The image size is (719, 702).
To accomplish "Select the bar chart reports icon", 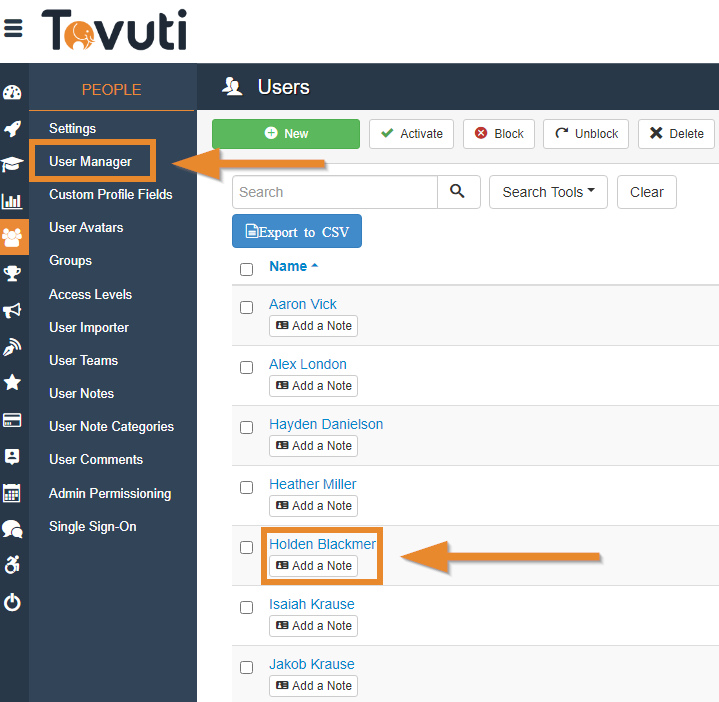I will click(x=12, y=199).
